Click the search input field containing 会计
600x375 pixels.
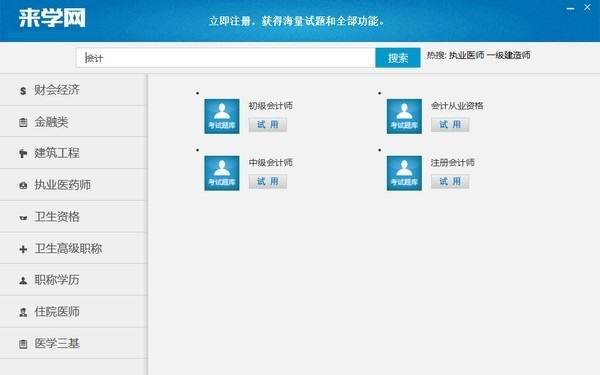(x=225, y=58)
